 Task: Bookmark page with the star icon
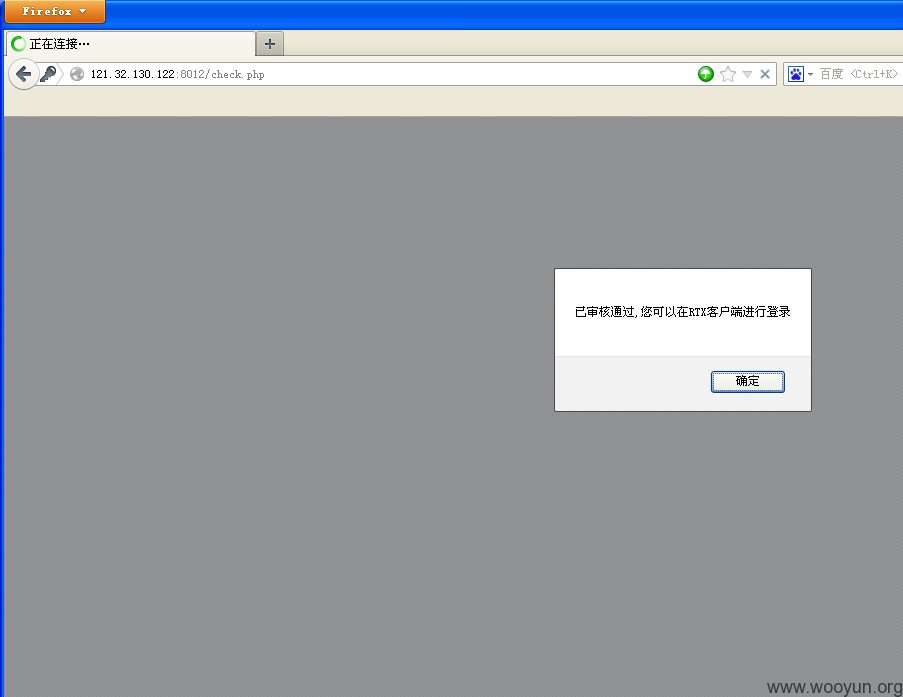tap(728, 74)
